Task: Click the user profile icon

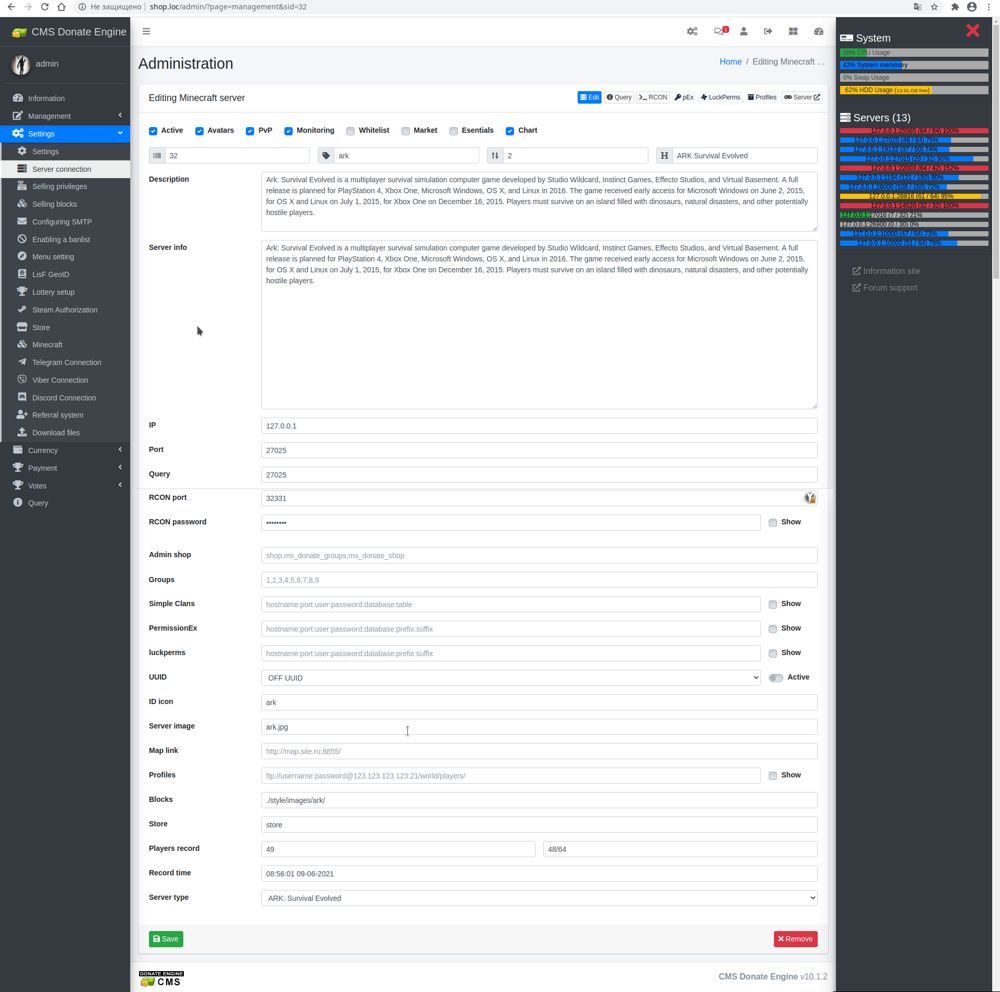Action: point(743,32)
